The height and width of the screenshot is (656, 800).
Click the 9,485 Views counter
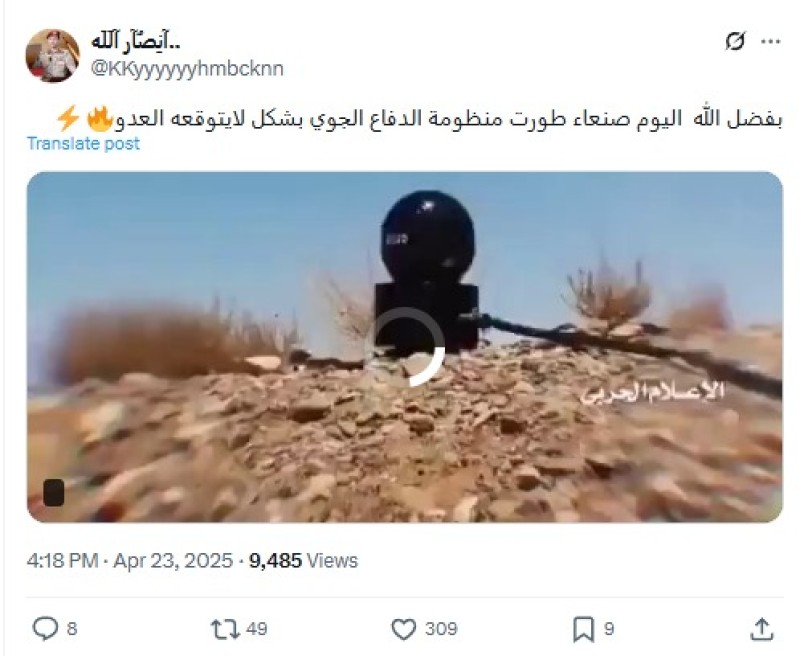(303, 561)
